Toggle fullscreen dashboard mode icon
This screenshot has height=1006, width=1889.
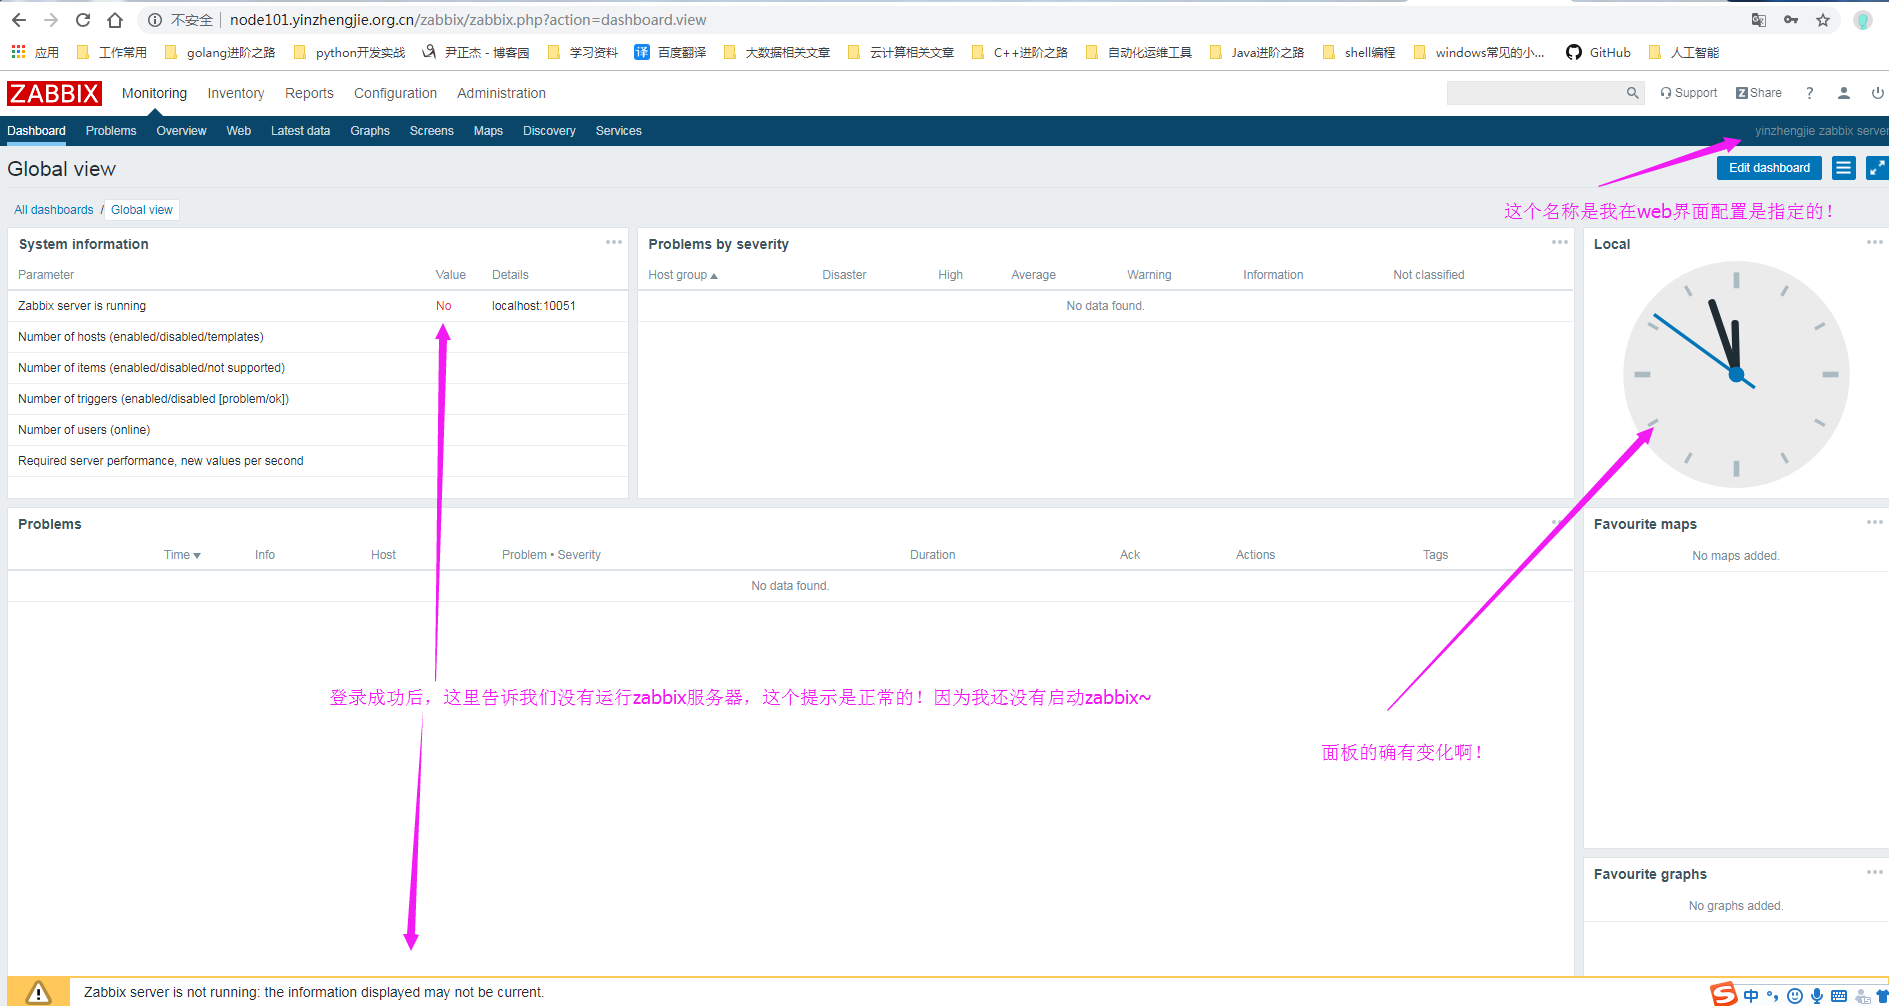click(x=1877, y=168)
